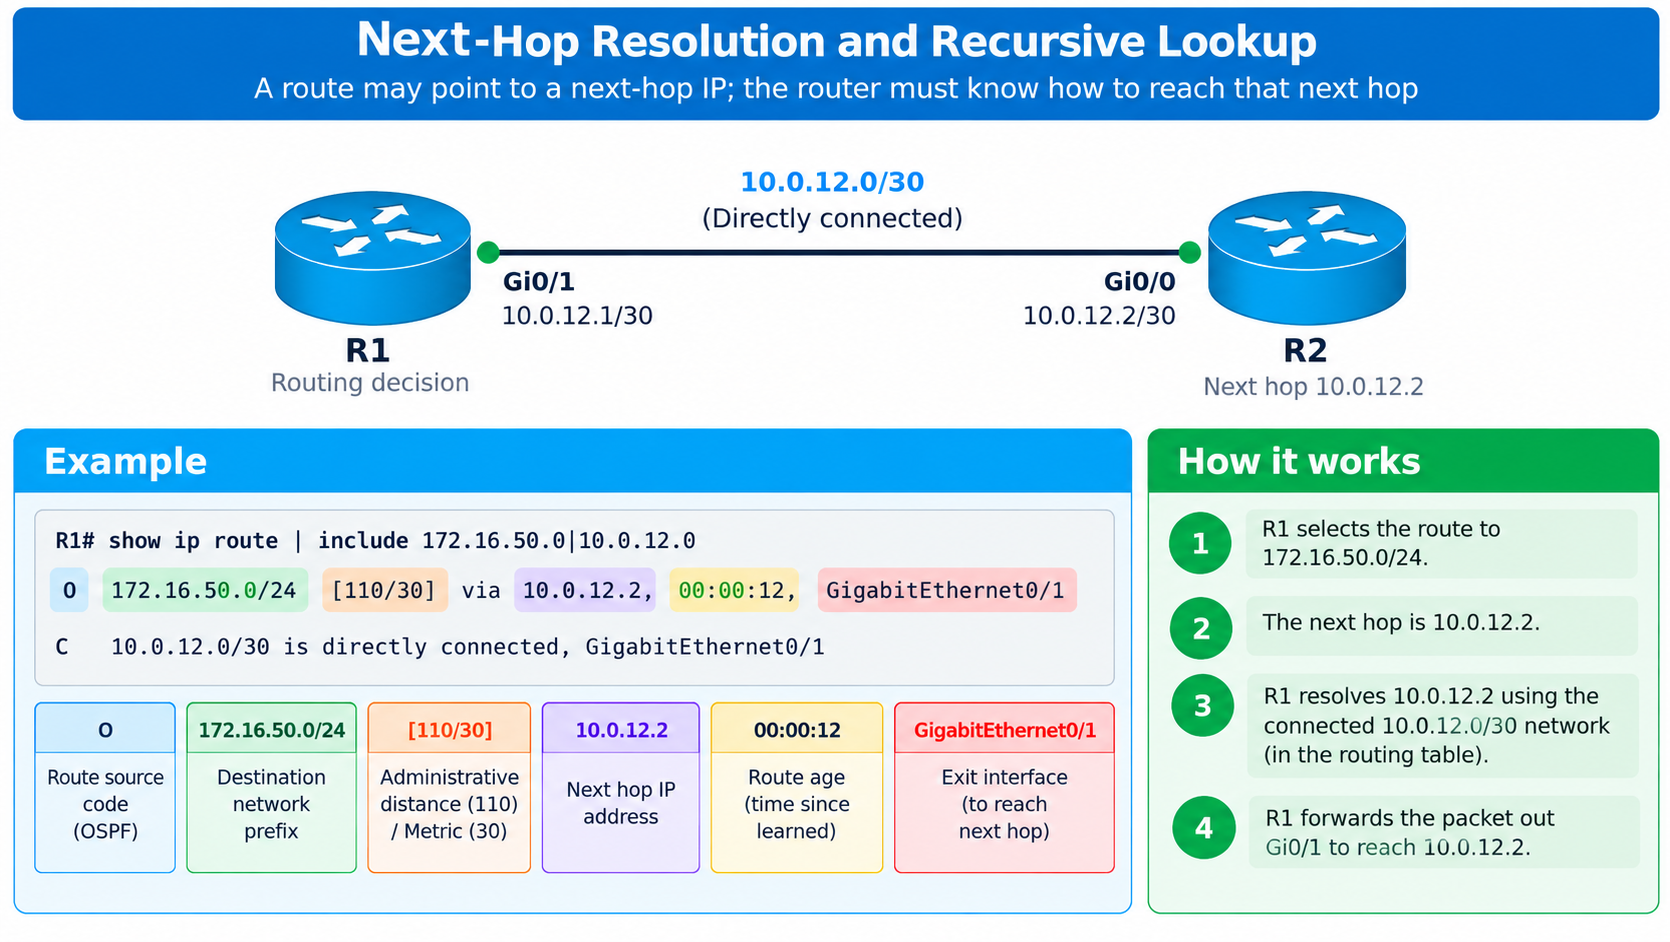This screenshot has height=942, width=1670.
Task: Click the 'show ip route | include' command line
Action: click(375, 541)
